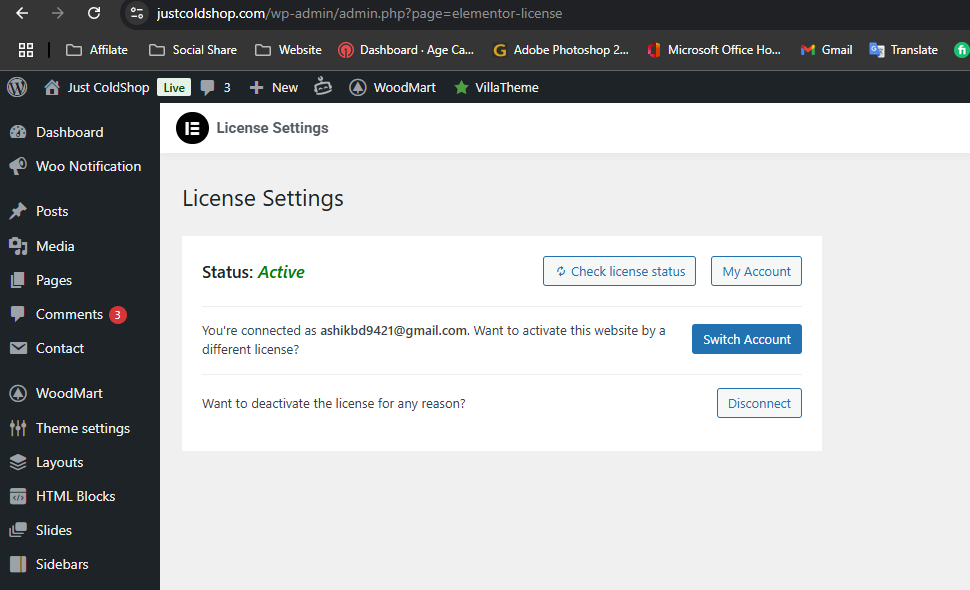
Task: Open Media library in sidebar
Action: [55, 246]
